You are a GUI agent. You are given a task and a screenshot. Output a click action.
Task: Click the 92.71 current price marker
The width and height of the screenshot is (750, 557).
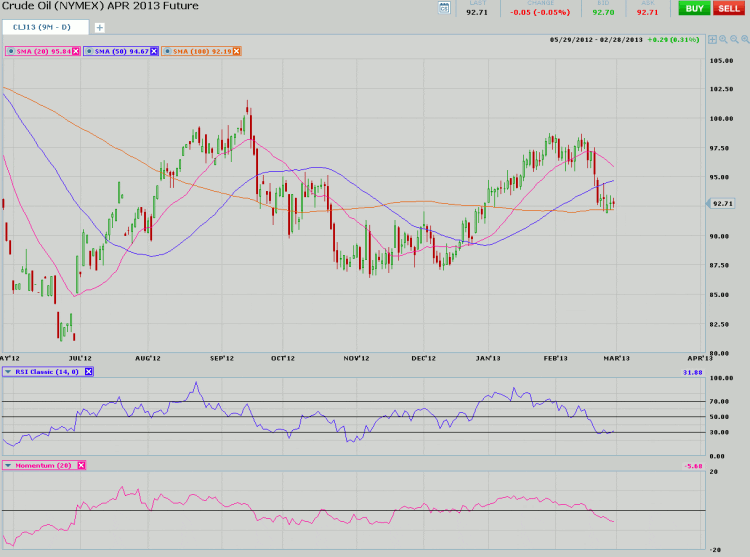(x=722, y=203)
